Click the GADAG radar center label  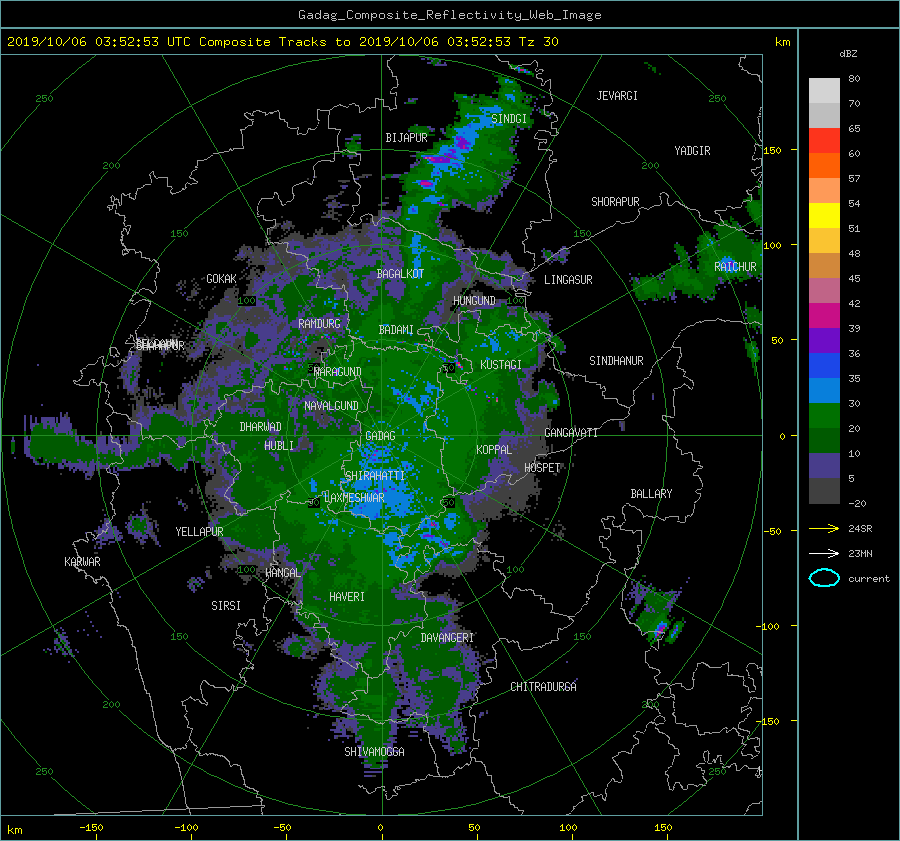pos(380,436)
